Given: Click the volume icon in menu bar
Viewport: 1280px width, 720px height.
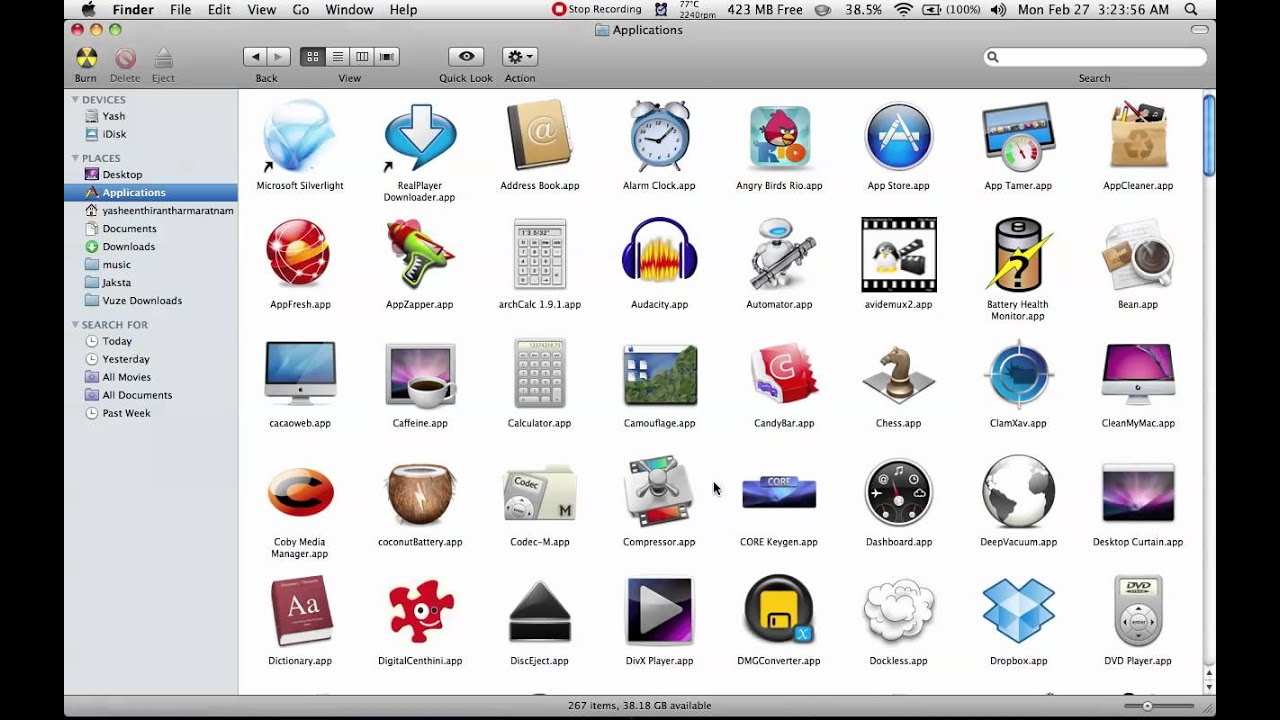Looking at the screenshot, I should point(997,9).
